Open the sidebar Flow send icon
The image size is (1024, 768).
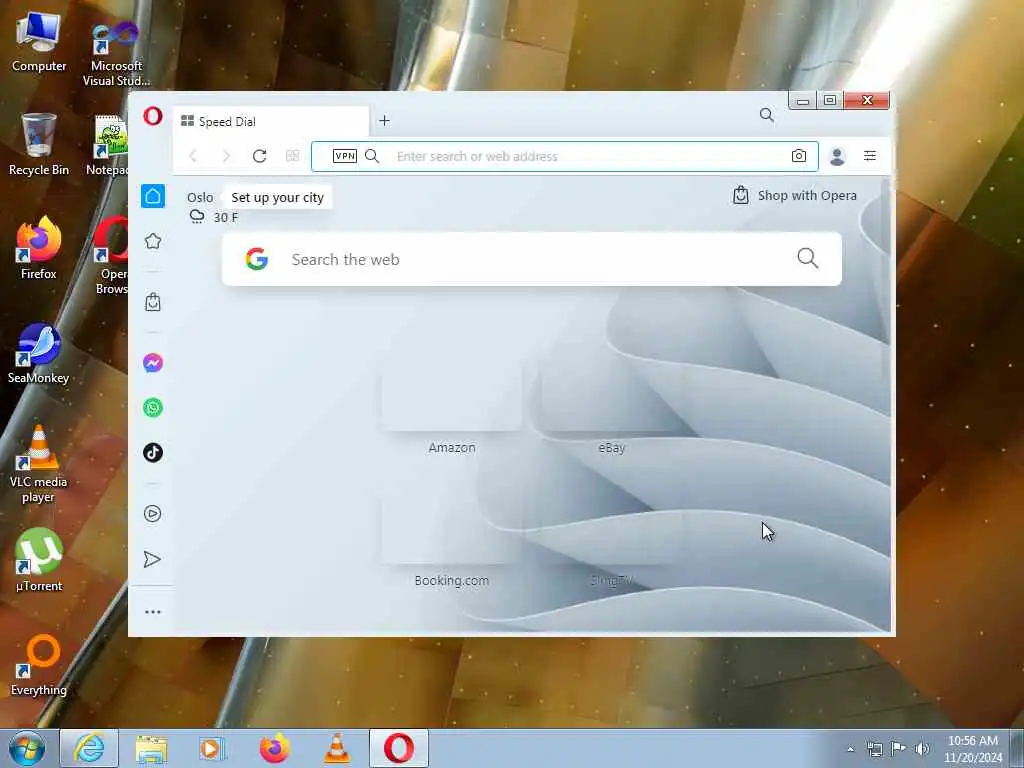(153, 559)
